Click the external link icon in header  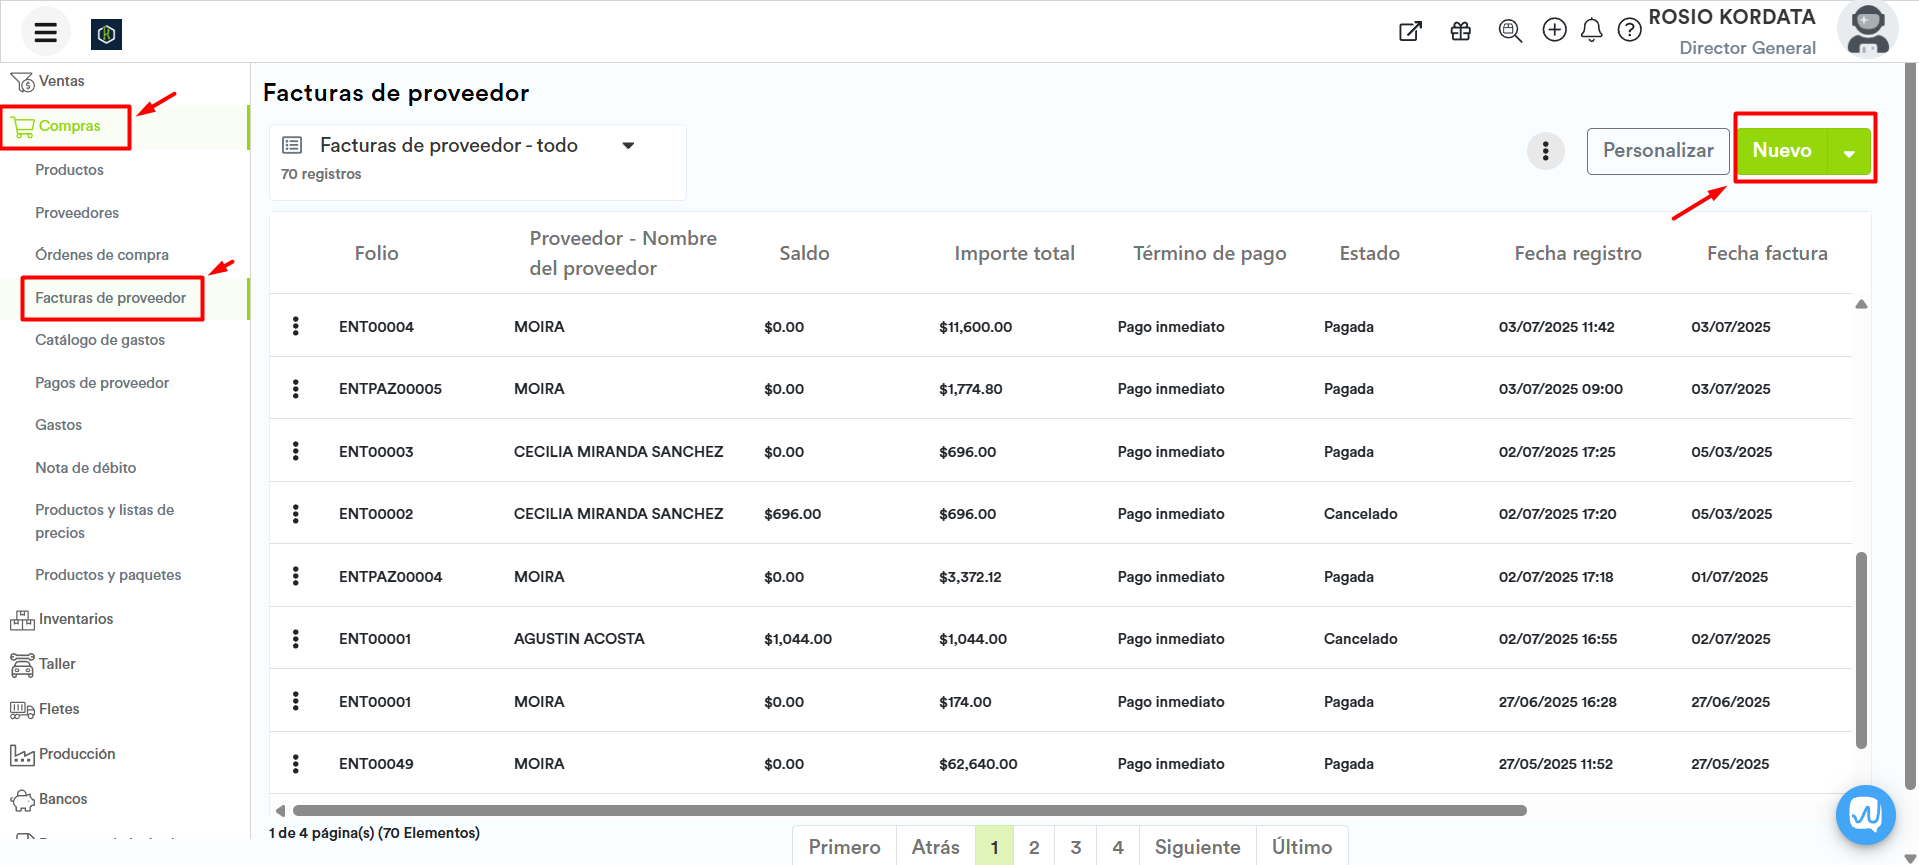(1410, 32)
